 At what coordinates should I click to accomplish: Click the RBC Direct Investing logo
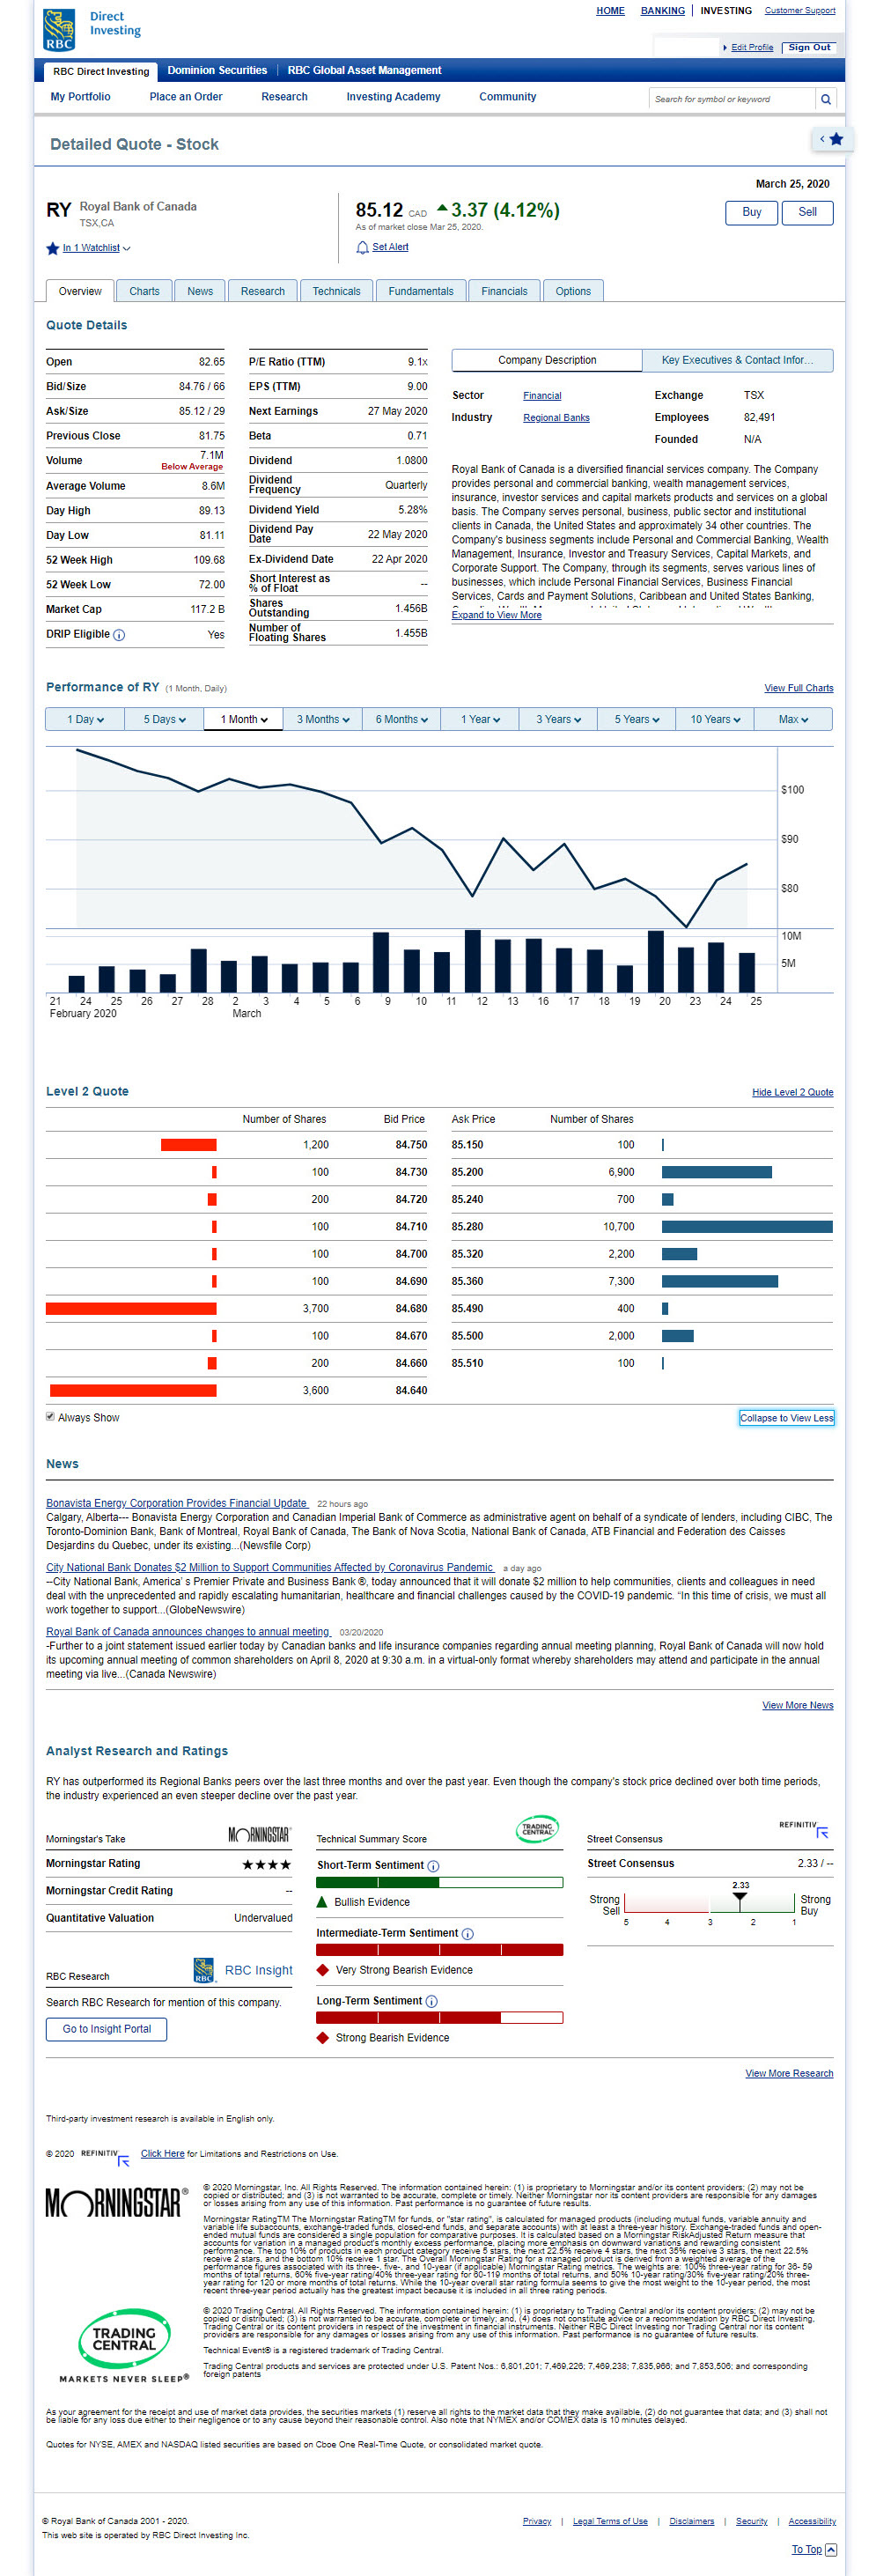click(x=93, y=28)
